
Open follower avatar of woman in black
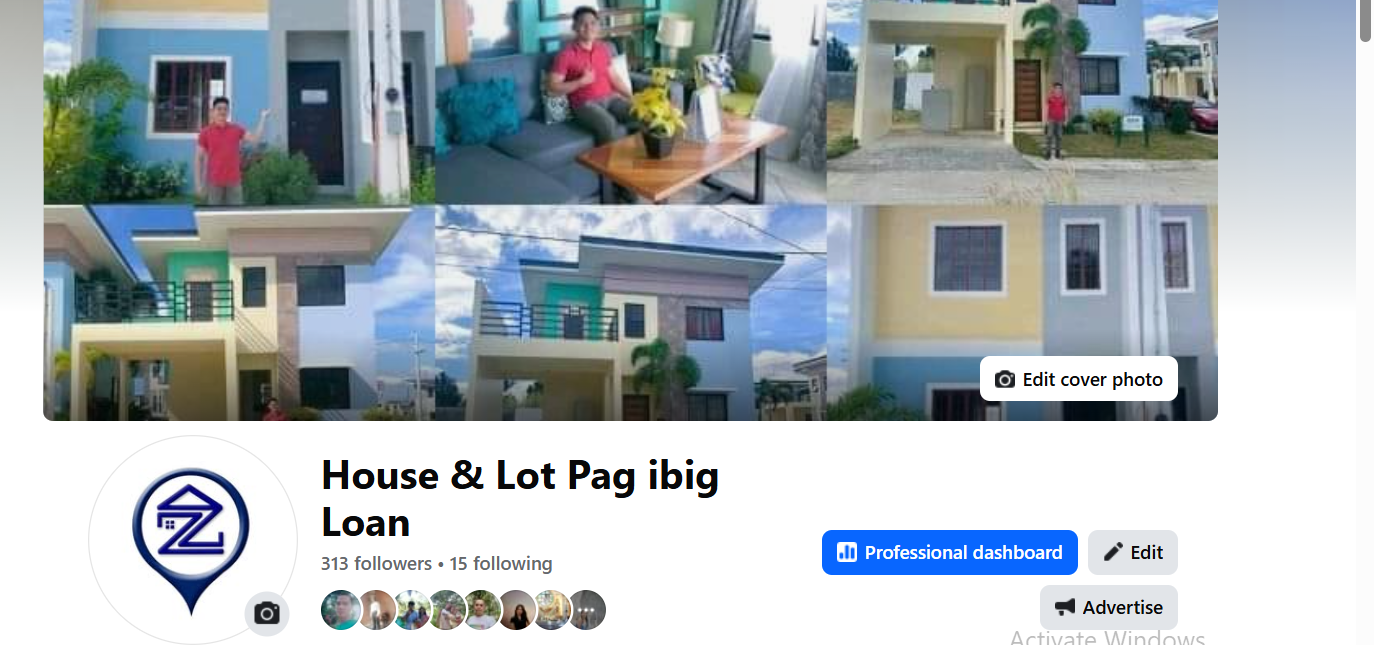517,610
